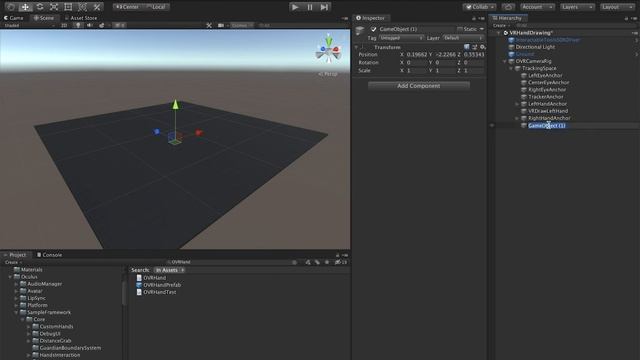Click the scene orientation gizmo
This screenshot has height=360, width=640.
[x=329, y=49]
